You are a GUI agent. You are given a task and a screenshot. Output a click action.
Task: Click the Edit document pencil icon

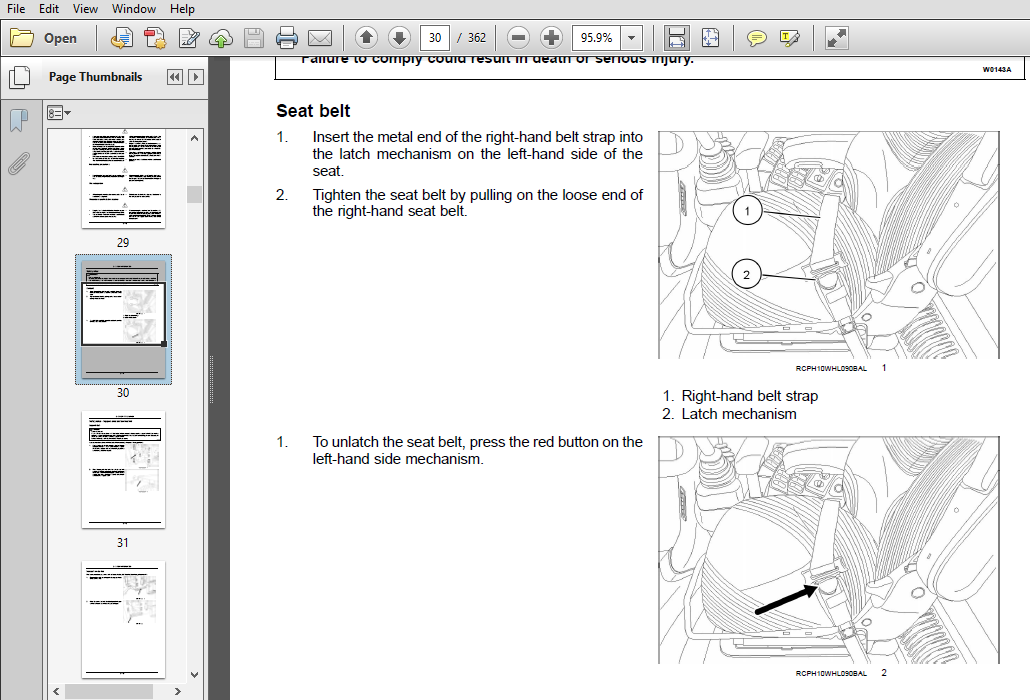(x=189, y=38)
